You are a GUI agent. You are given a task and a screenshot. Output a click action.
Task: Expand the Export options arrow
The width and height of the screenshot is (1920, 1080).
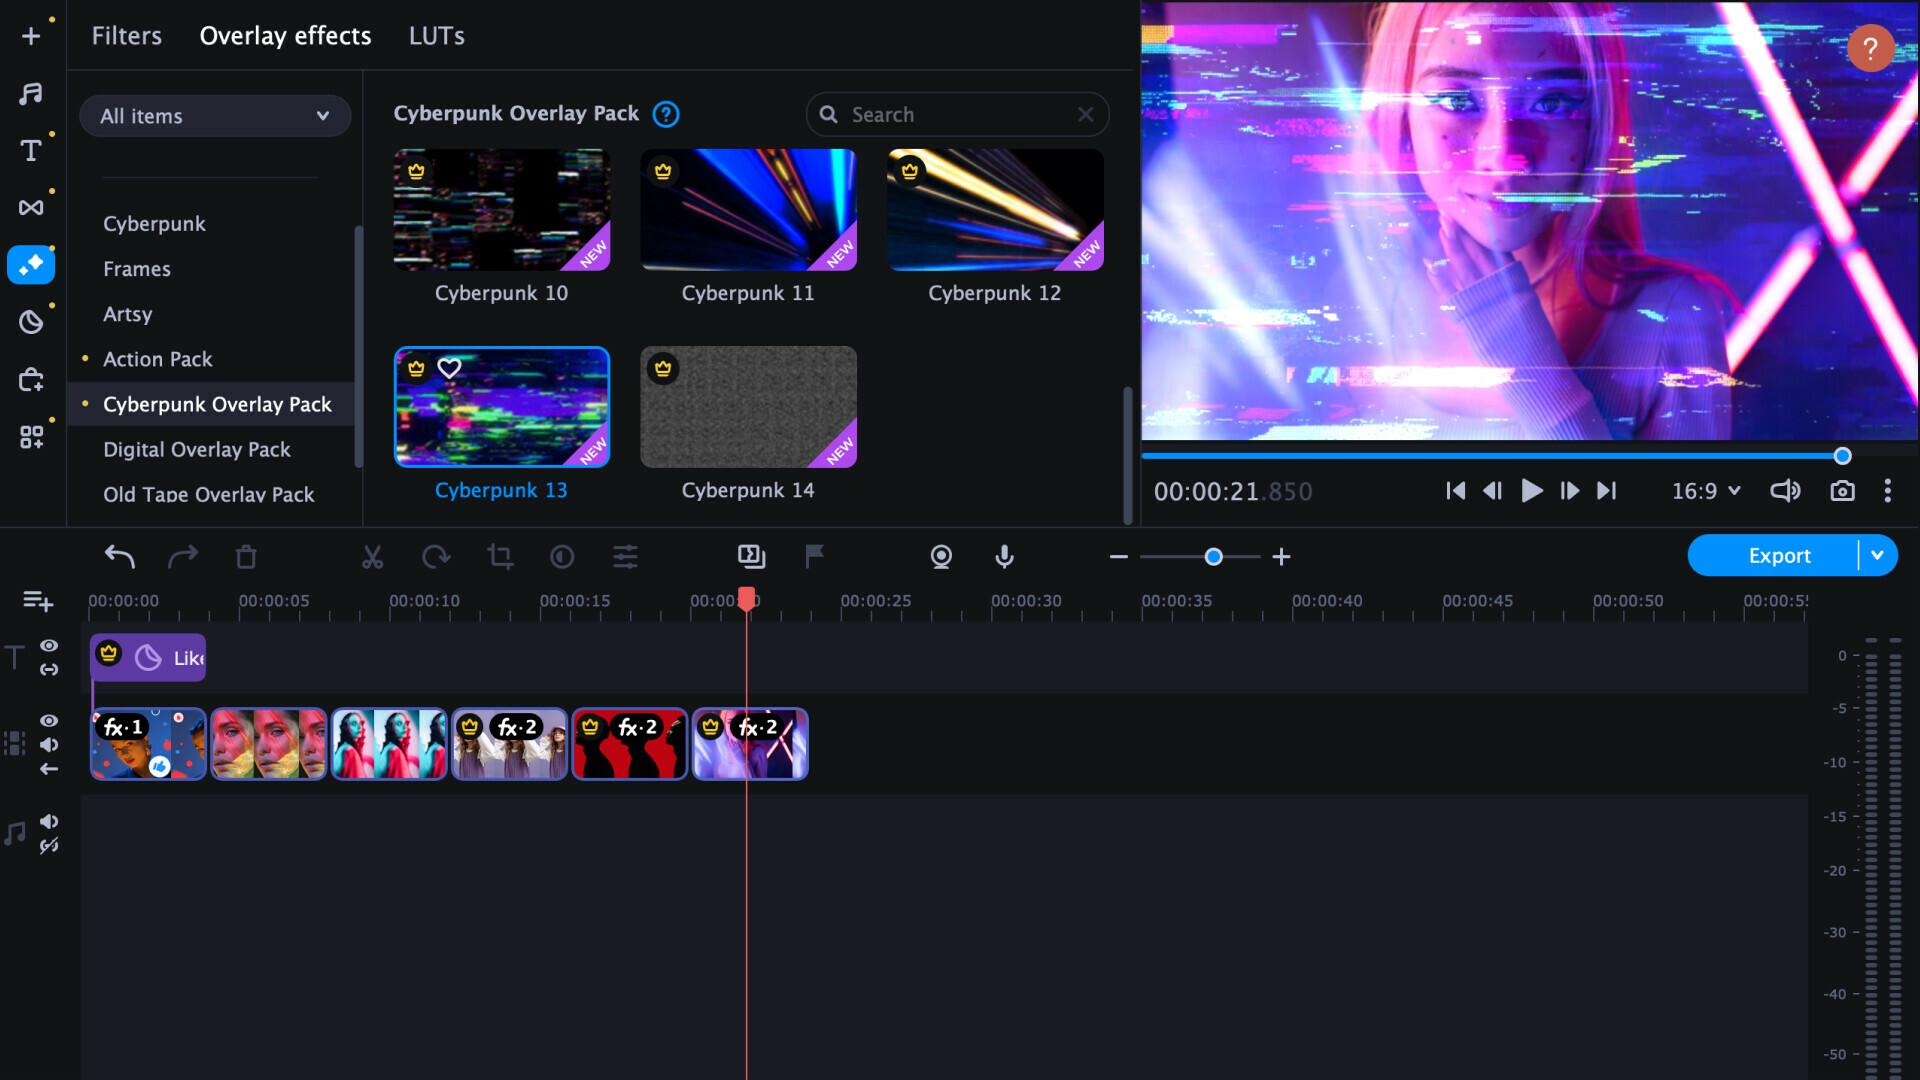click(x=1879, y=555)
